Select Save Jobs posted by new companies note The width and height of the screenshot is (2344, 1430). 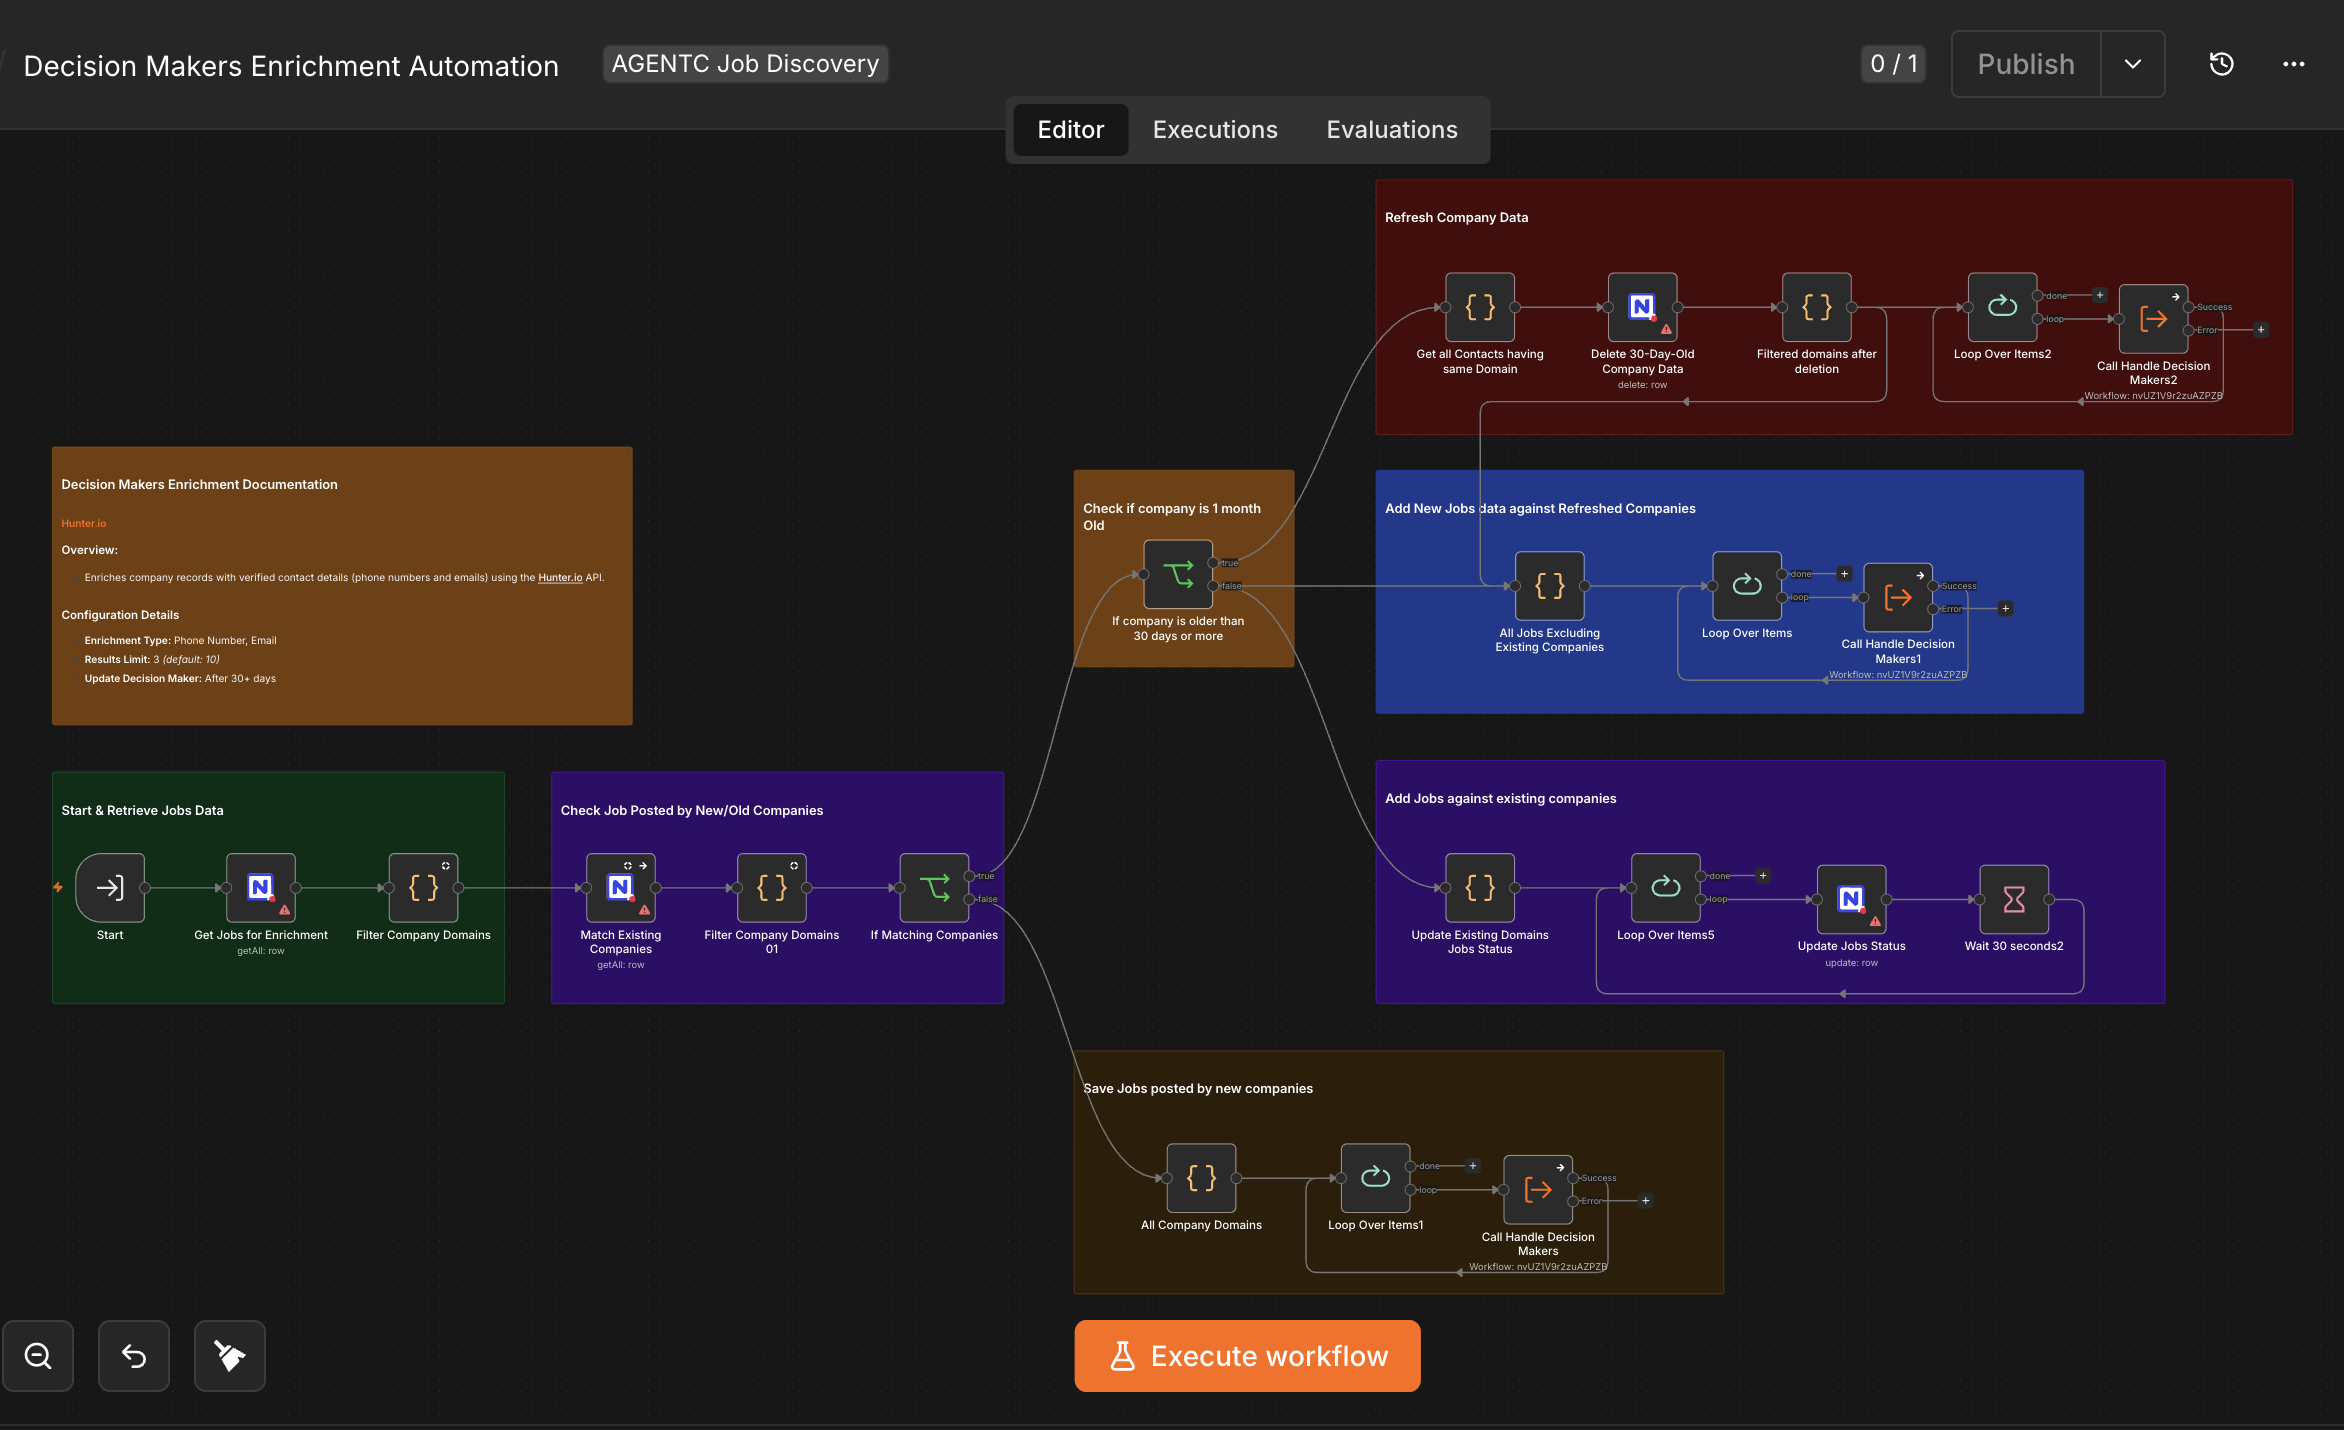pos(1198,1088)
